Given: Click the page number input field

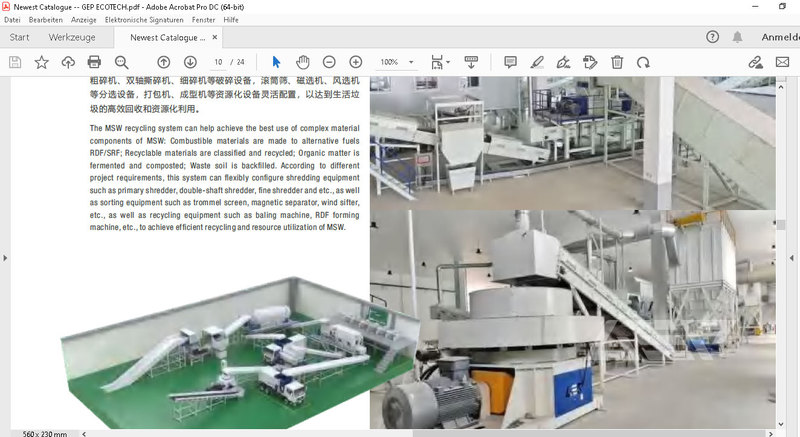Looking at the screenshot, I should pyautogui.click(x=218, y=62).
